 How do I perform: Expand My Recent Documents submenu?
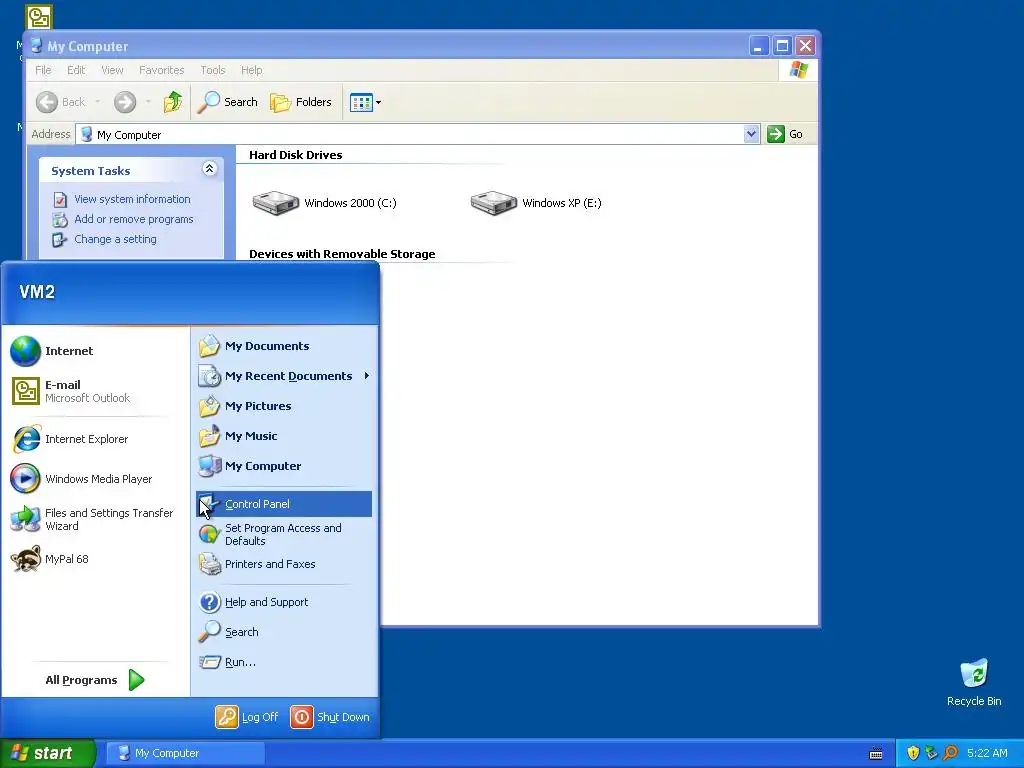(x=283, y=376)
